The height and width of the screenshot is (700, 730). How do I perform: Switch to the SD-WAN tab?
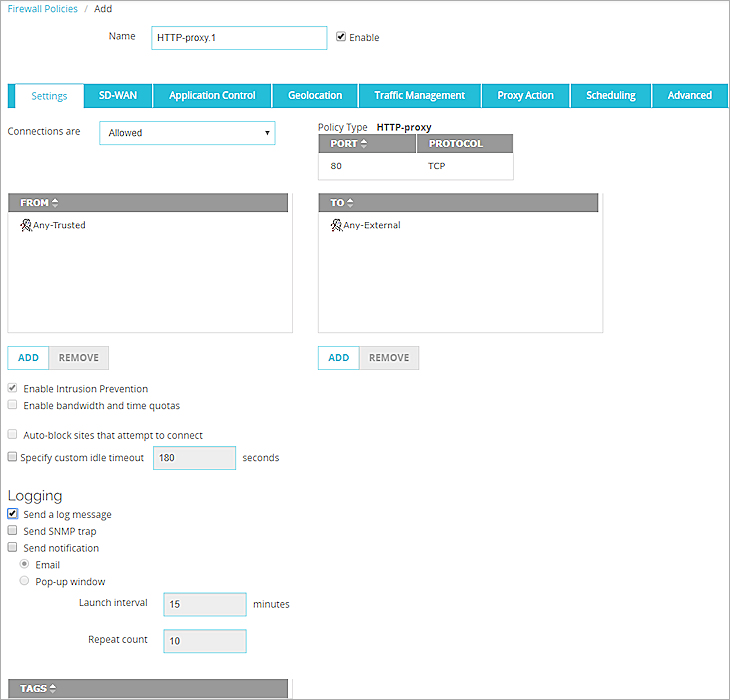118,96
